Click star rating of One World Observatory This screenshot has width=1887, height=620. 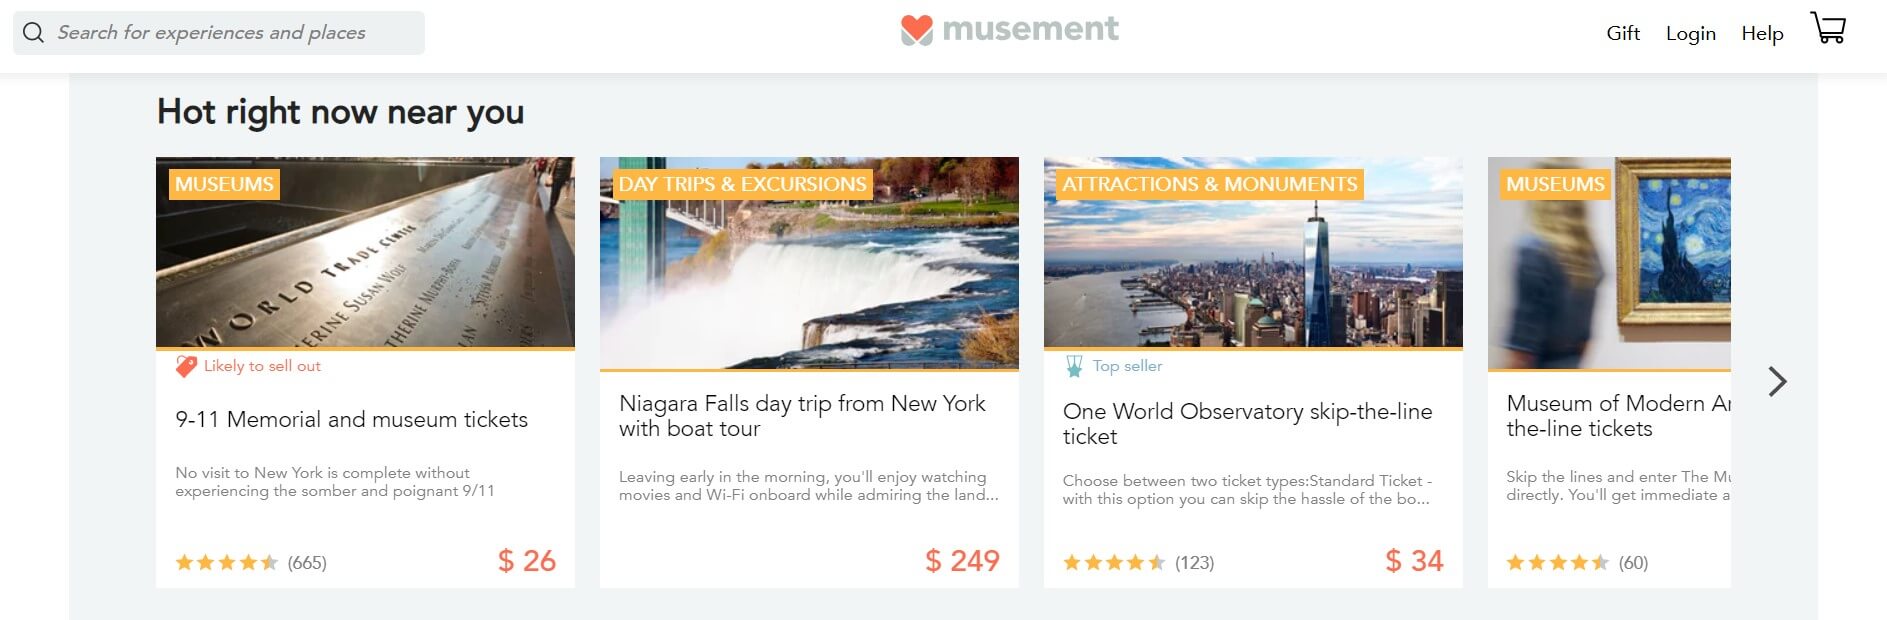tap(1114, 562)
